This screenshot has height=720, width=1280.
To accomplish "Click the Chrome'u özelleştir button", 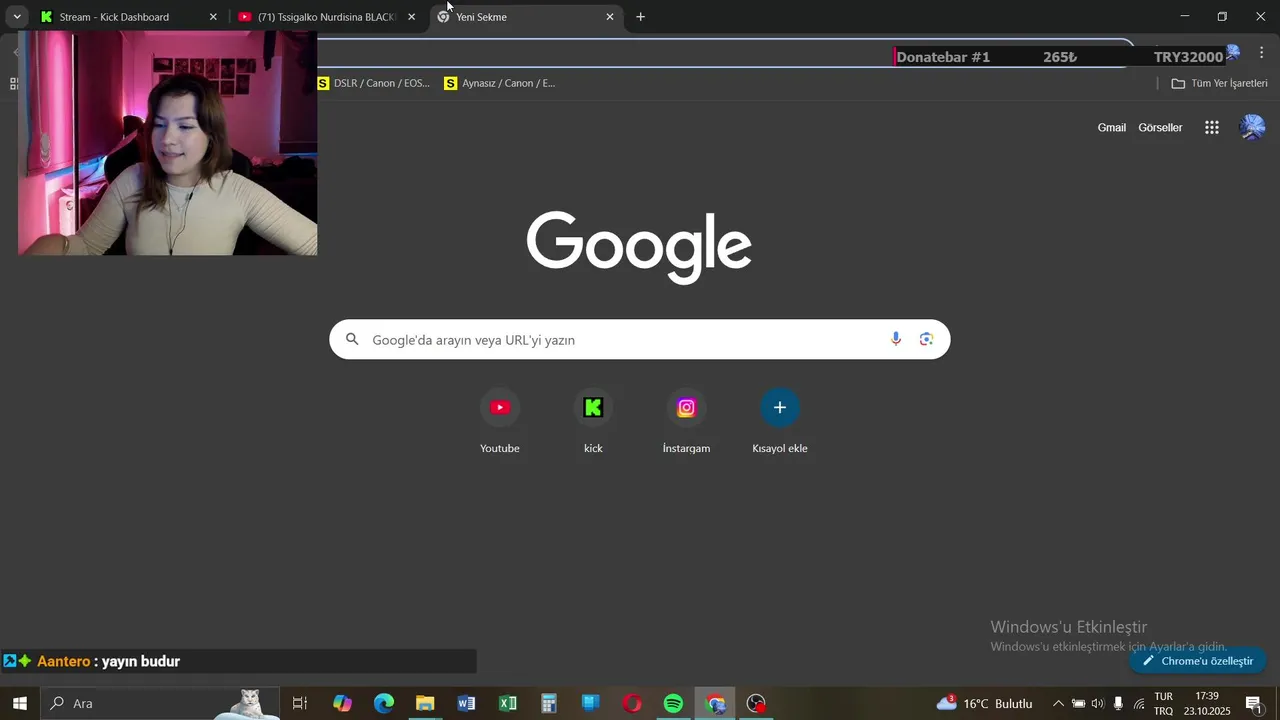I will point(1198,661).
